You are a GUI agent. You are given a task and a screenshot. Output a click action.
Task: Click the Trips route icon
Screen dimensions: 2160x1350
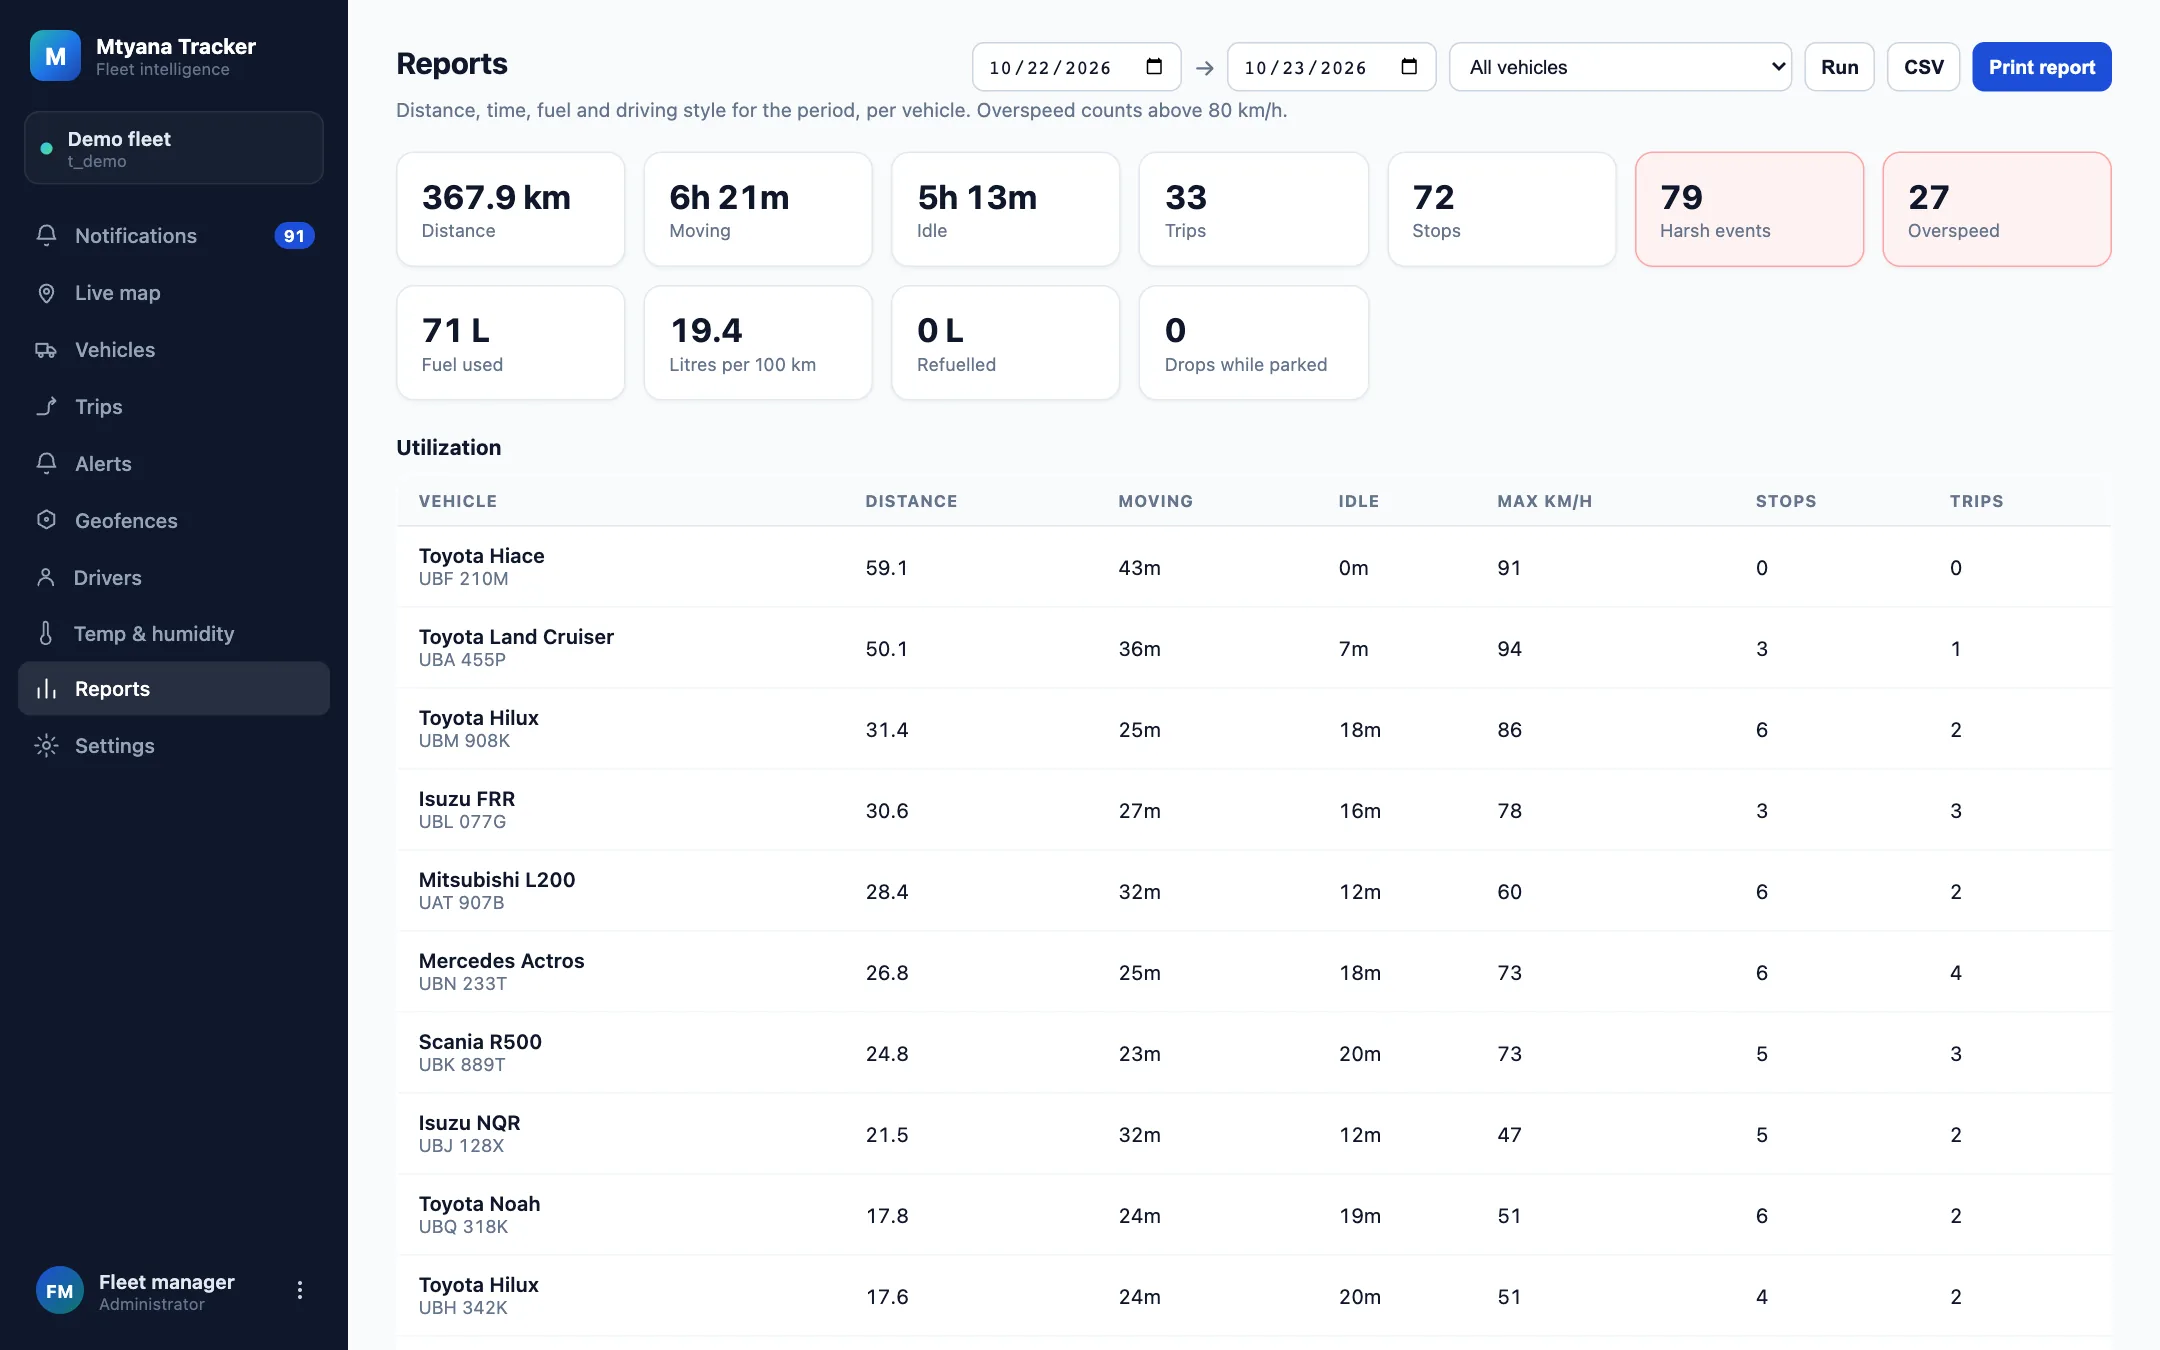(x=46, y=406)
